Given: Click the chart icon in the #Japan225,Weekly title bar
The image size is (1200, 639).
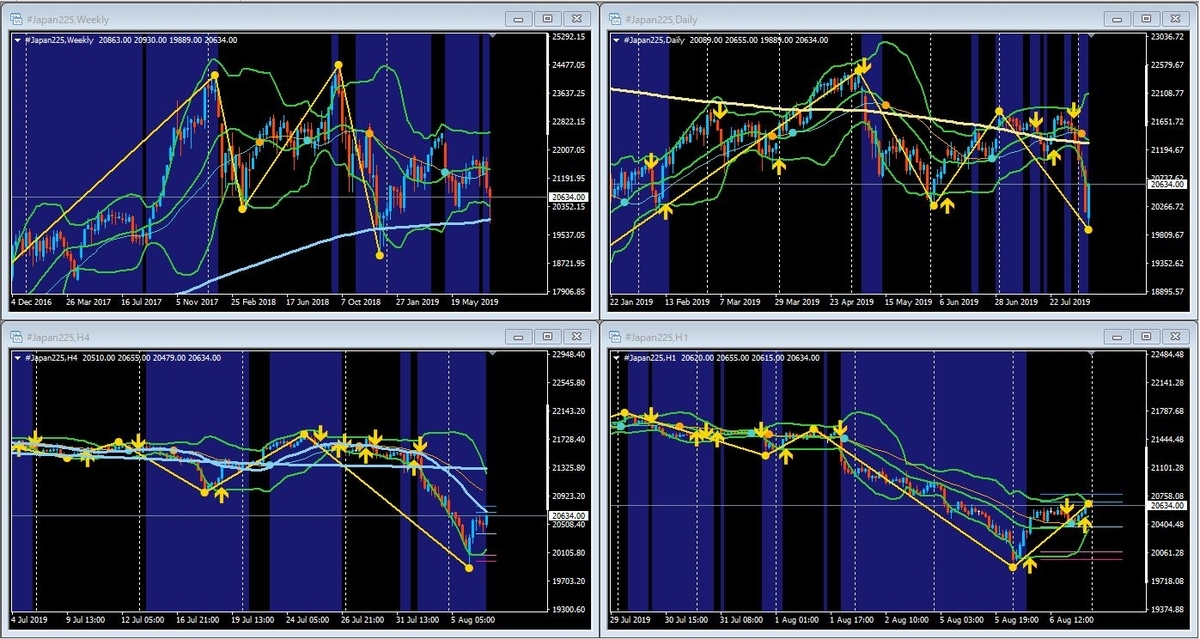Looking at the screenshot, I should [x=18, y=18].
